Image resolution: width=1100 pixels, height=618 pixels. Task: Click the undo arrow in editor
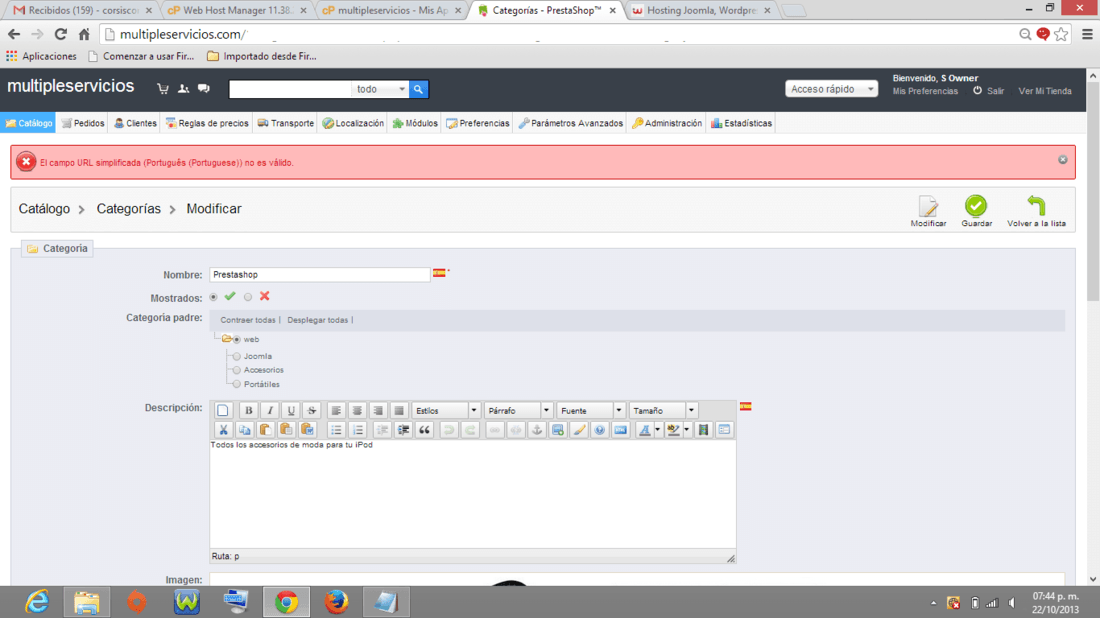[x=449, y=430]
